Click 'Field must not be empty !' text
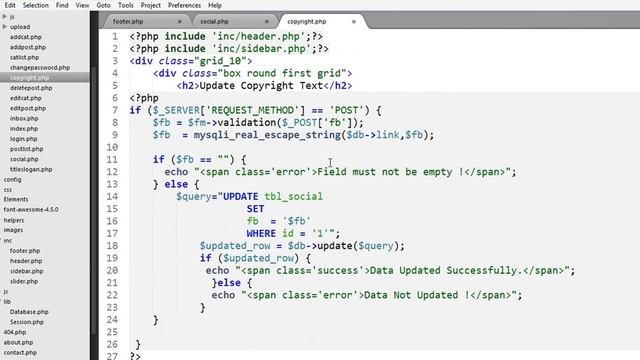 point(390,172)
